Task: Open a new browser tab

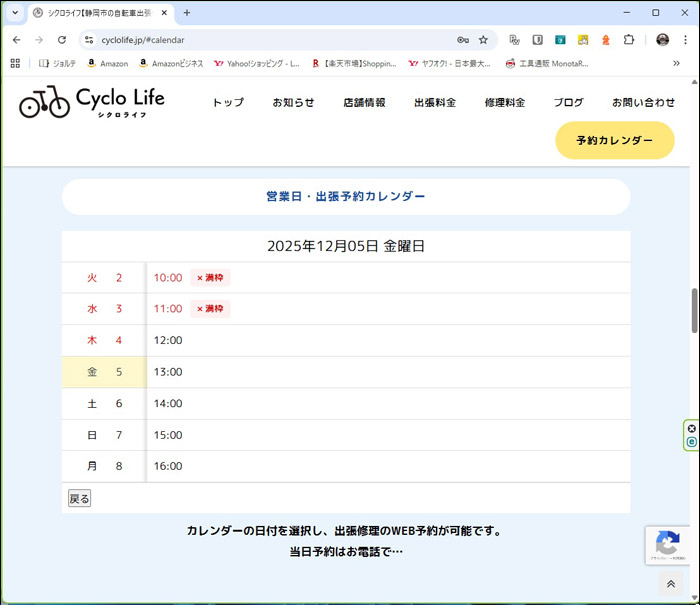Action: 187,13
